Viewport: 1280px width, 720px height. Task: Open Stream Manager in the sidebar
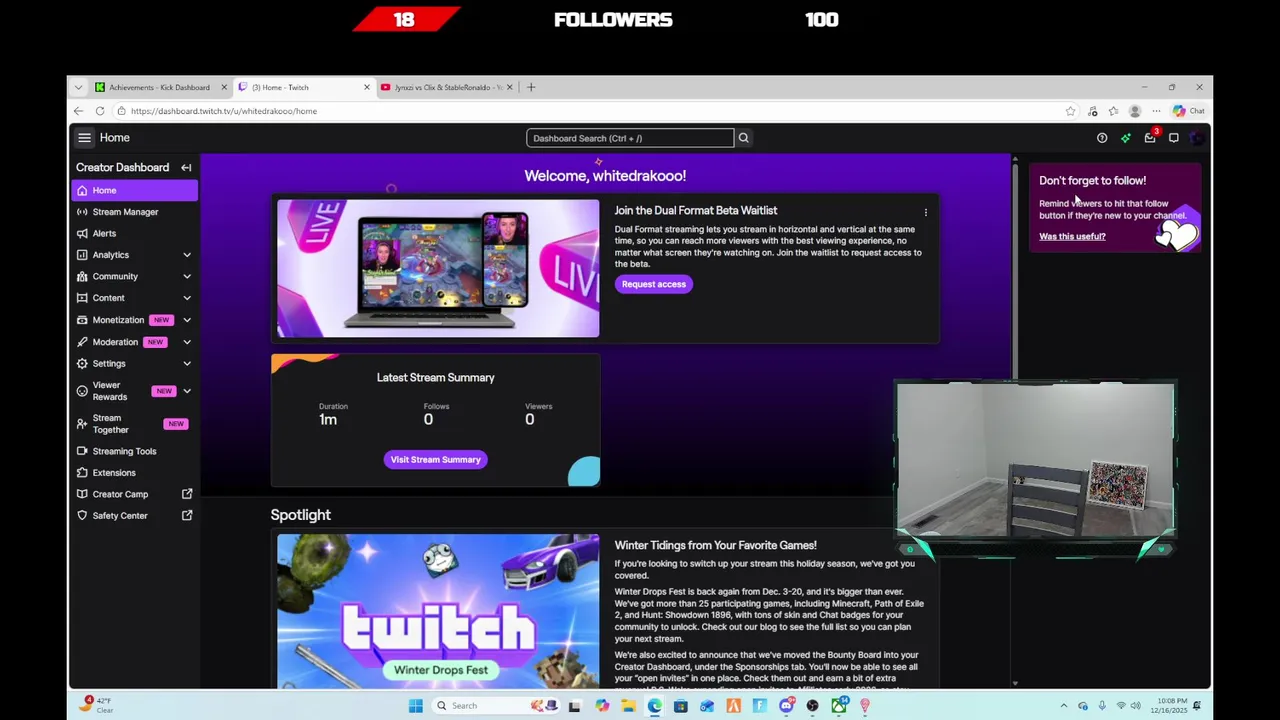pos(134,212)
